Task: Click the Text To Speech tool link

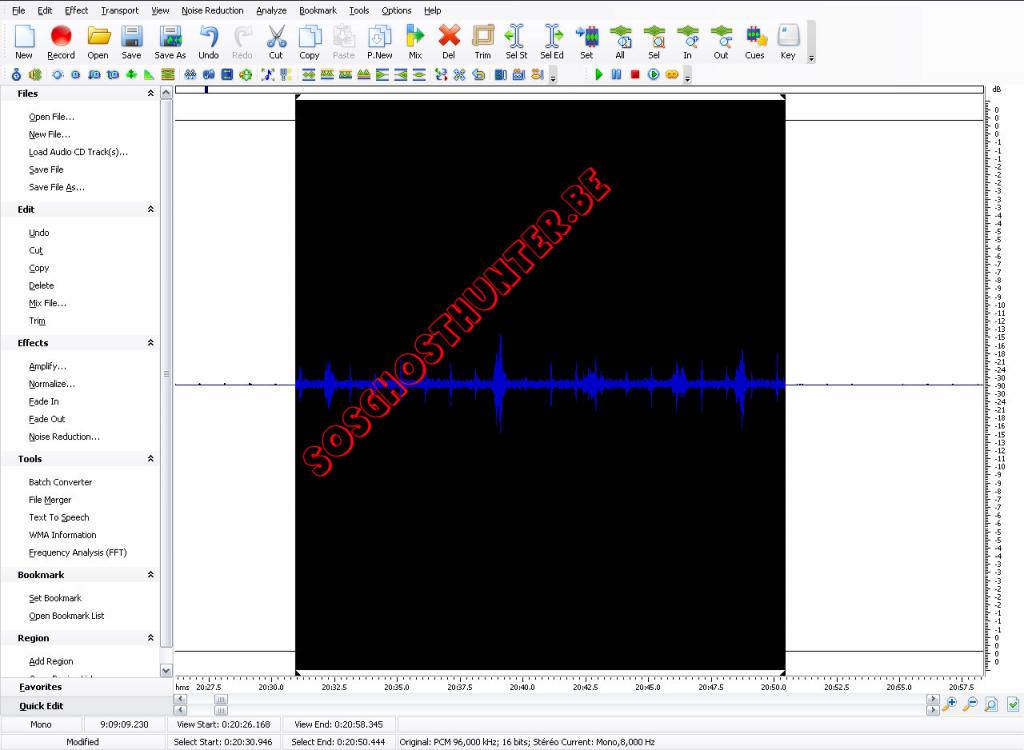Action: click(59, 517)
